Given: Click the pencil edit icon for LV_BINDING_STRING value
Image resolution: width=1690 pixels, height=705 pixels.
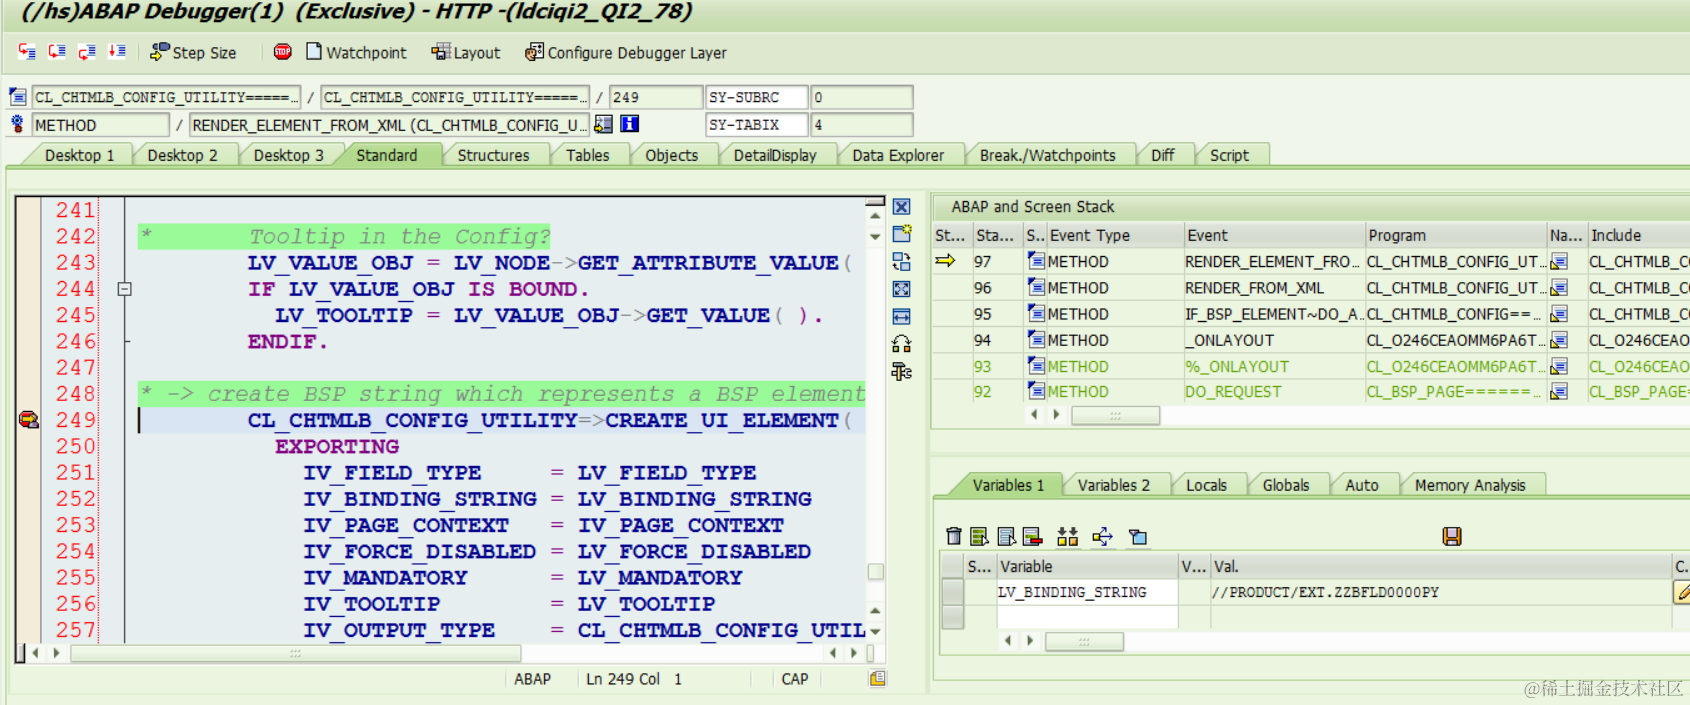Looking at the screenshot, I should [x=1682, y=592].
